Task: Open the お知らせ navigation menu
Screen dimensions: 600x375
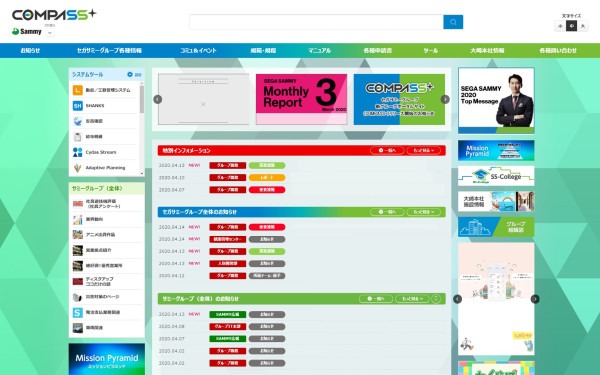Action: pos(30,51)
